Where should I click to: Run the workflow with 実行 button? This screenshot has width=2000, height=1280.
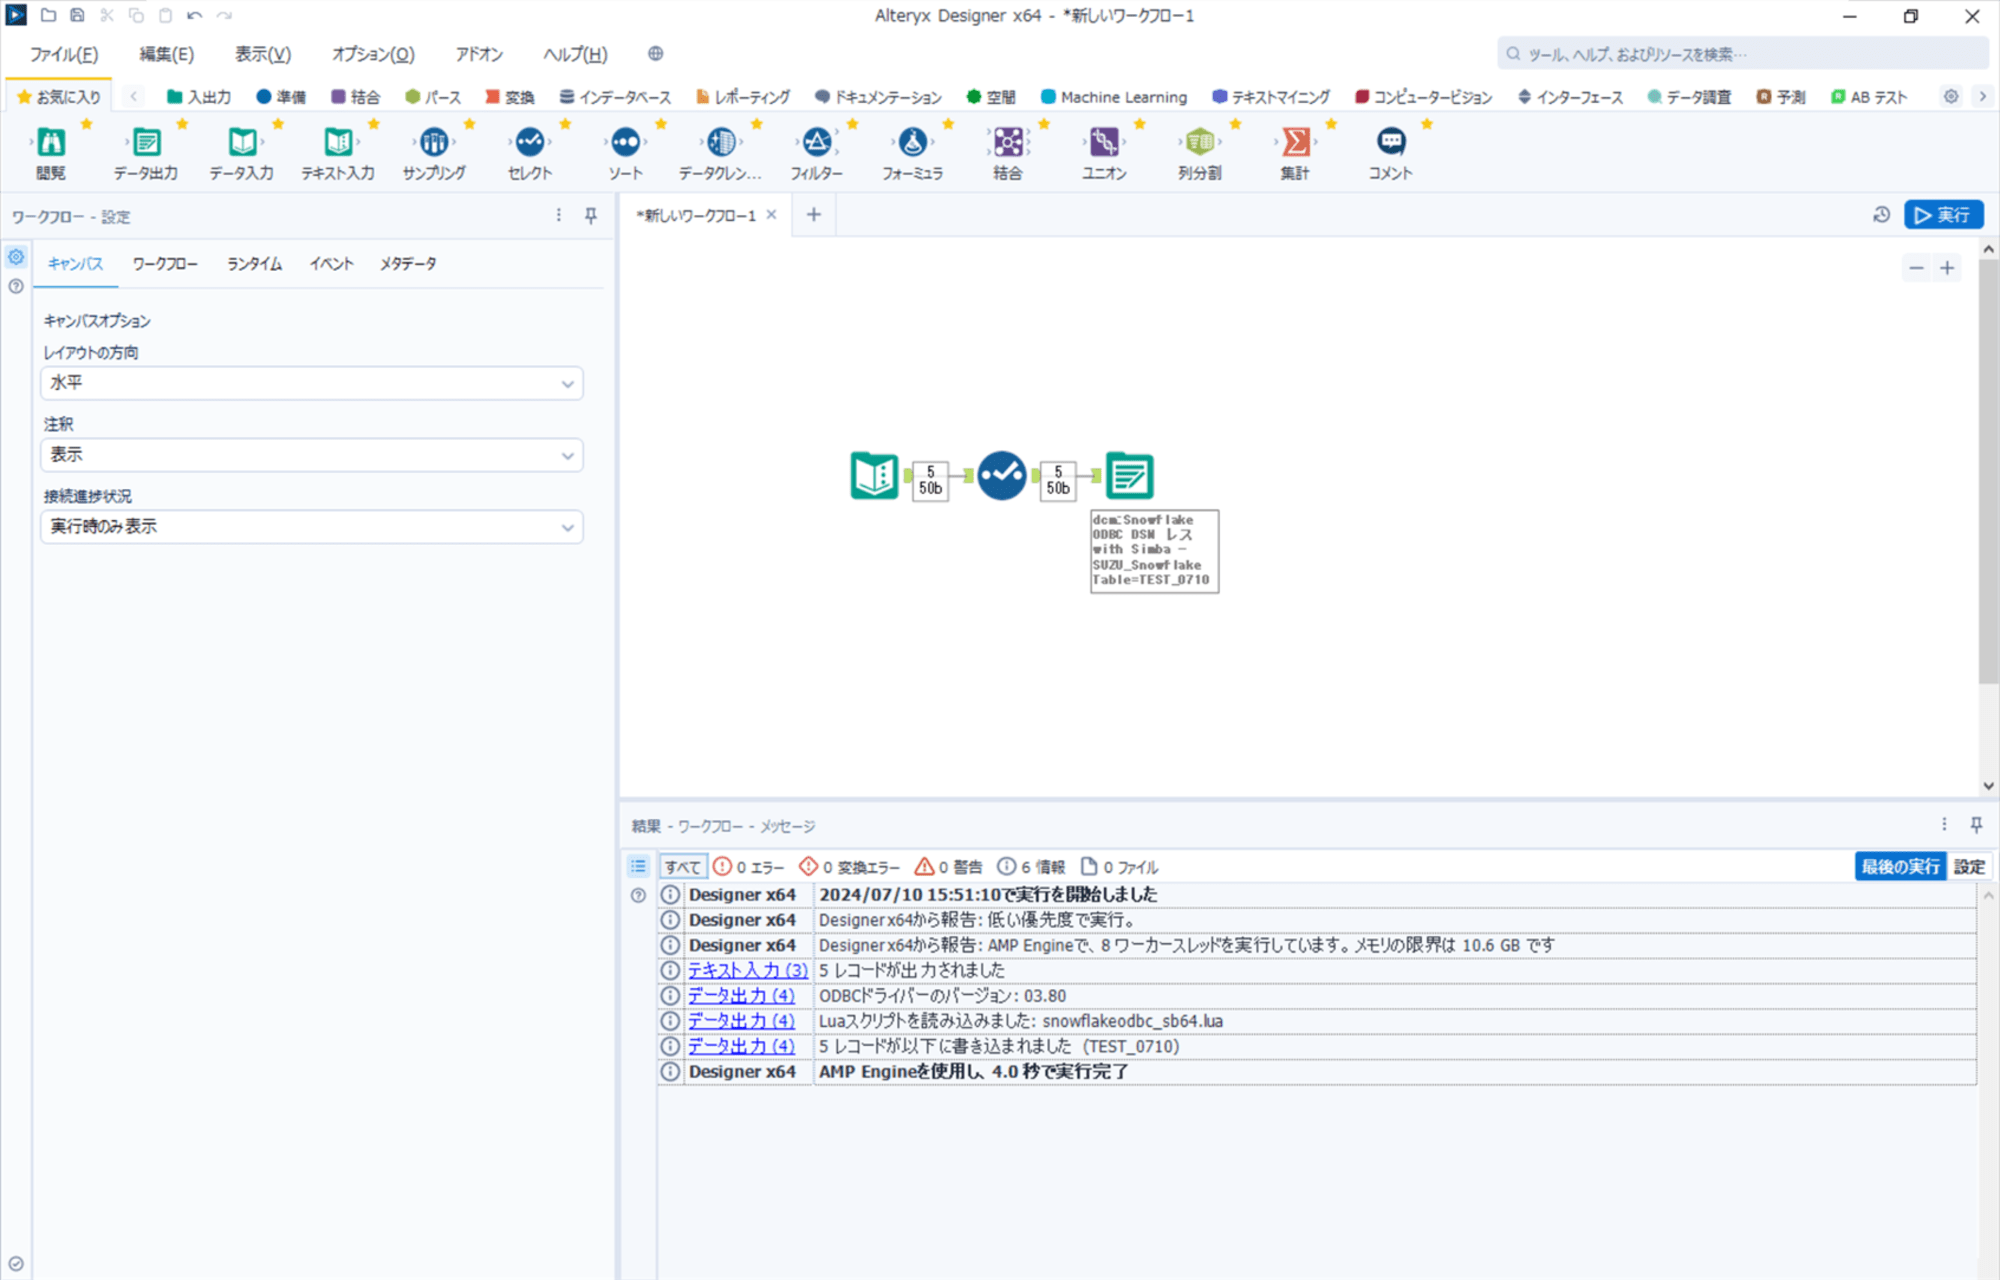tap(1943, 215)
